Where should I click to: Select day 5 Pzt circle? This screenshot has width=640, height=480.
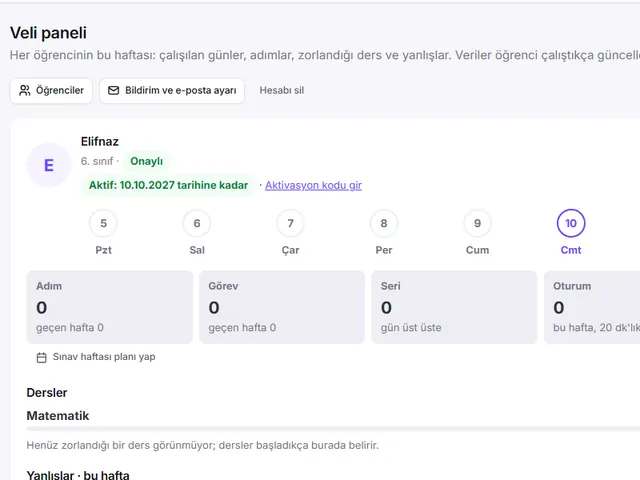tap(103, 223)
